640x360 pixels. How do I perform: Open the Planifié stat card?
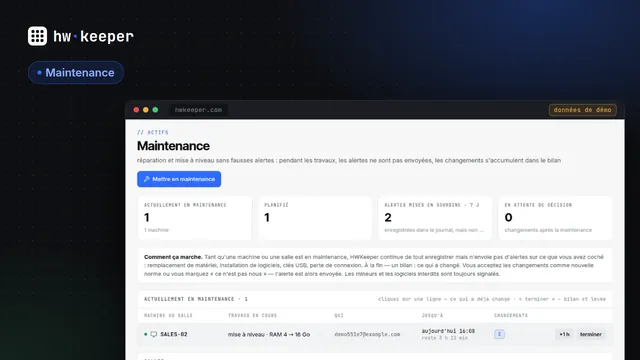click(x=315, y=218)
